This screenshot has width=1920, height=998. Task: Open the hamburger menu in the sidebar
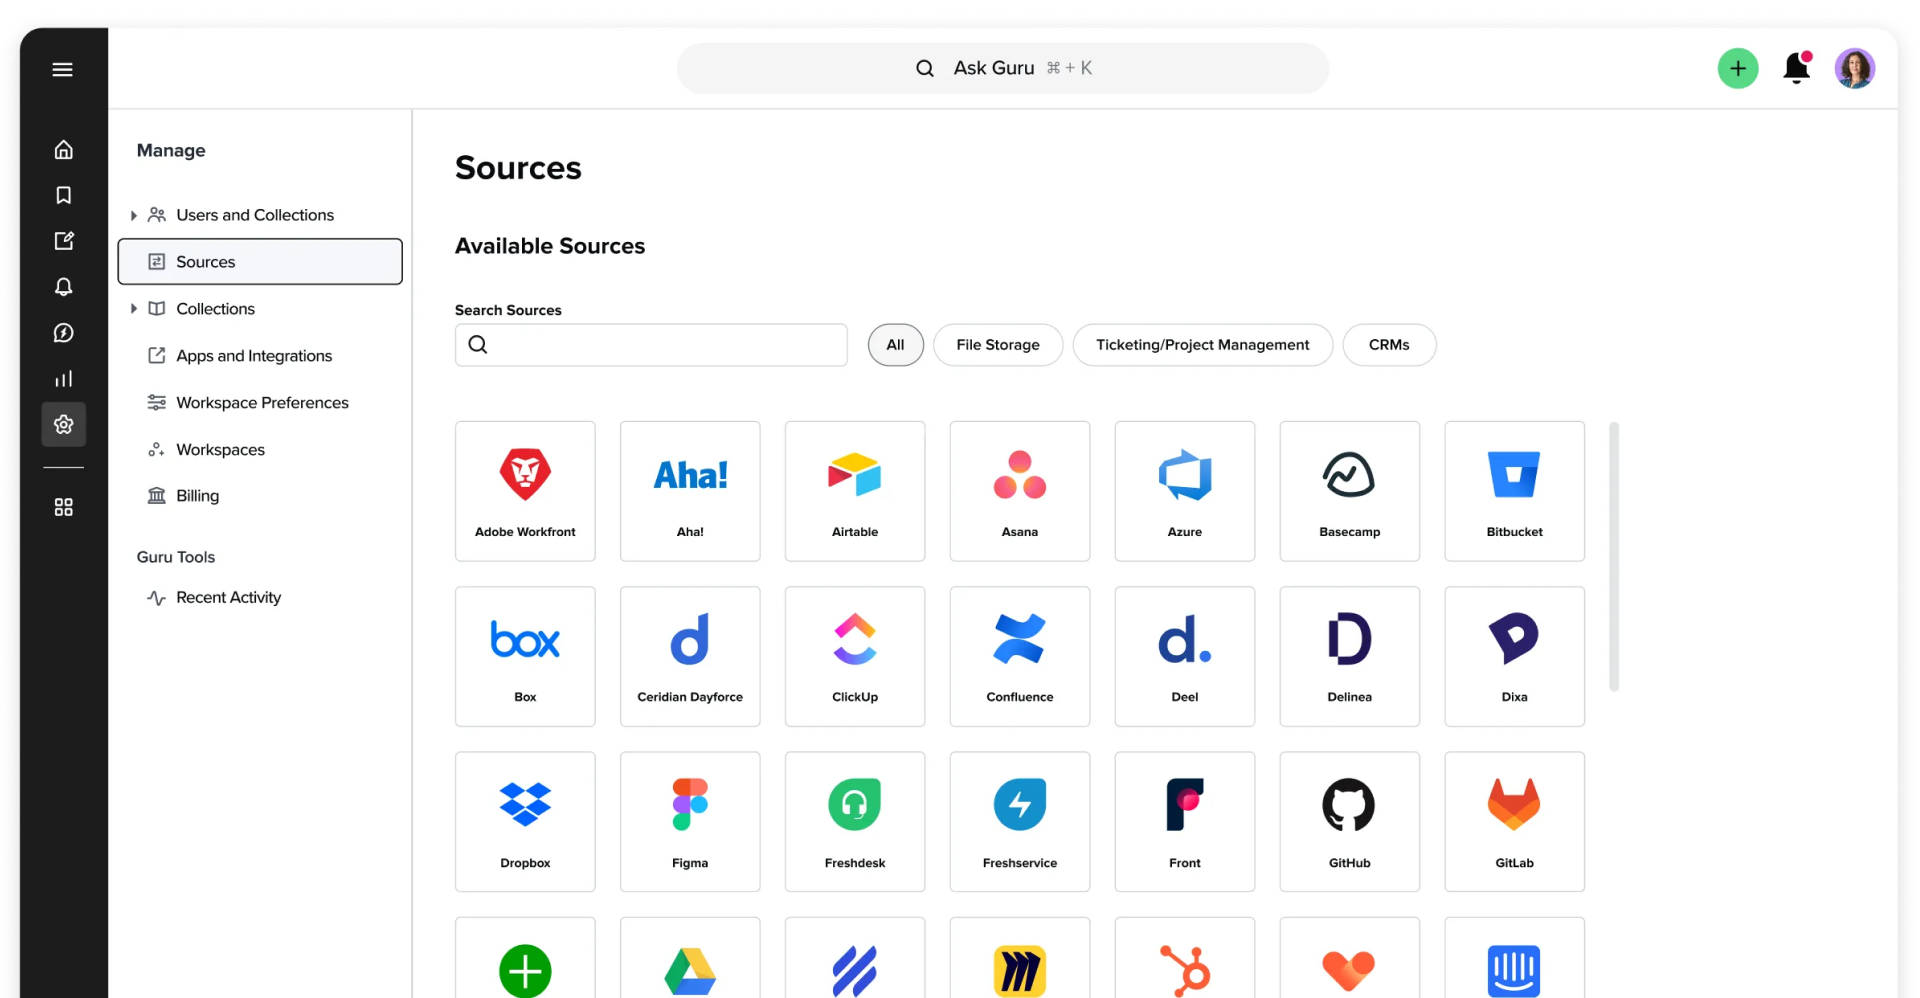tap(63, 69)
